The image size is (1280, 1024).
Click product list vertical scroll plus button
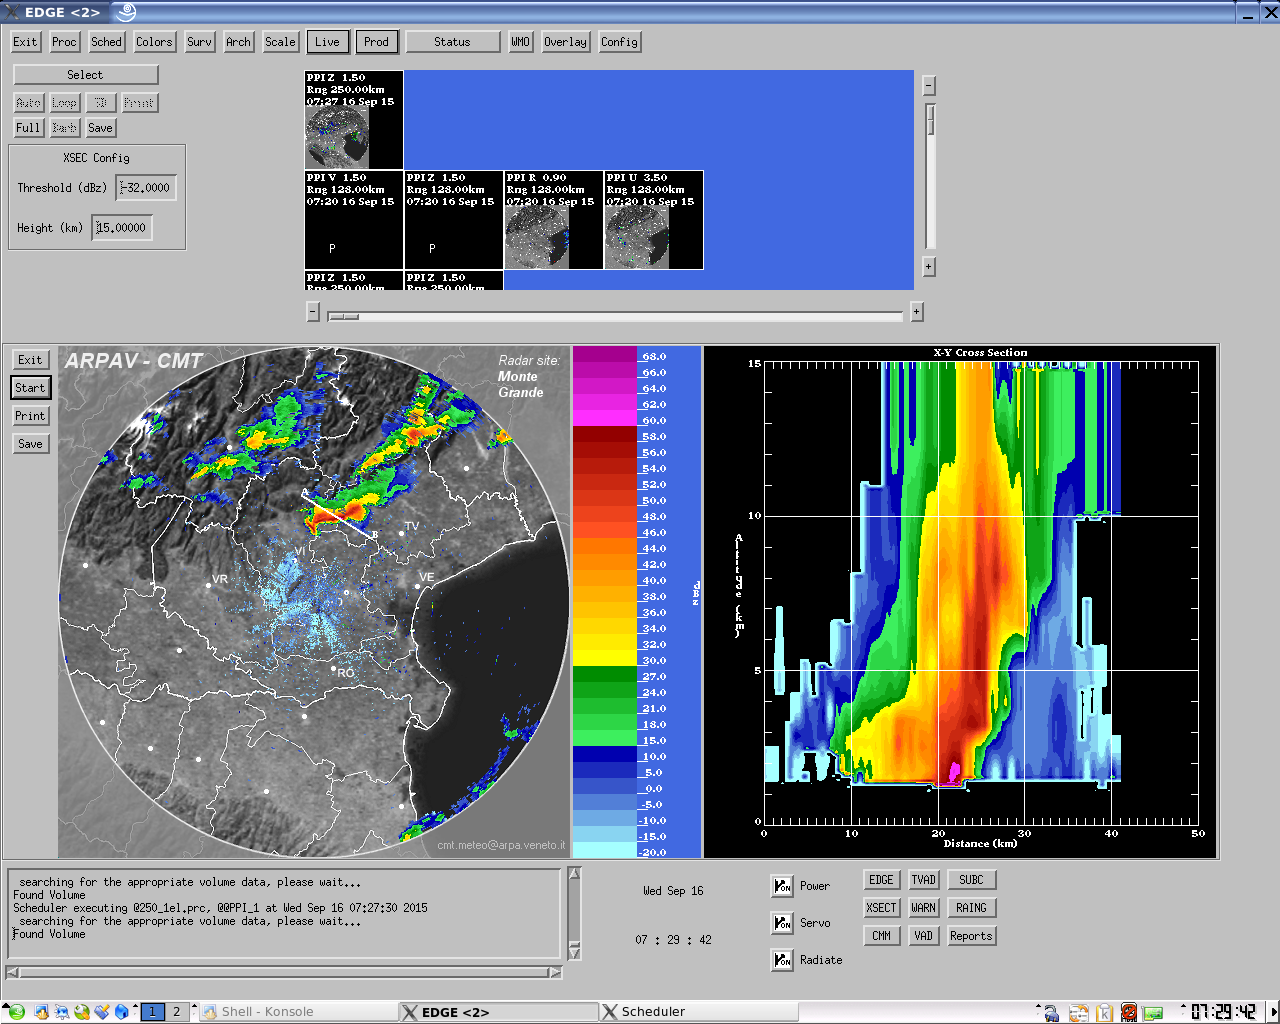929,267
